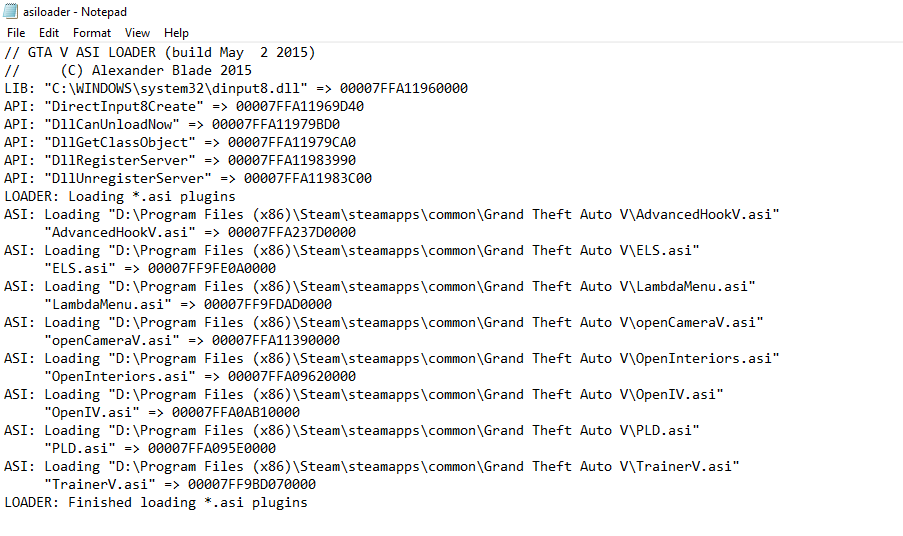
Task: Click the AdvancedHookV.asi loading path line
Action: (390, 214)
